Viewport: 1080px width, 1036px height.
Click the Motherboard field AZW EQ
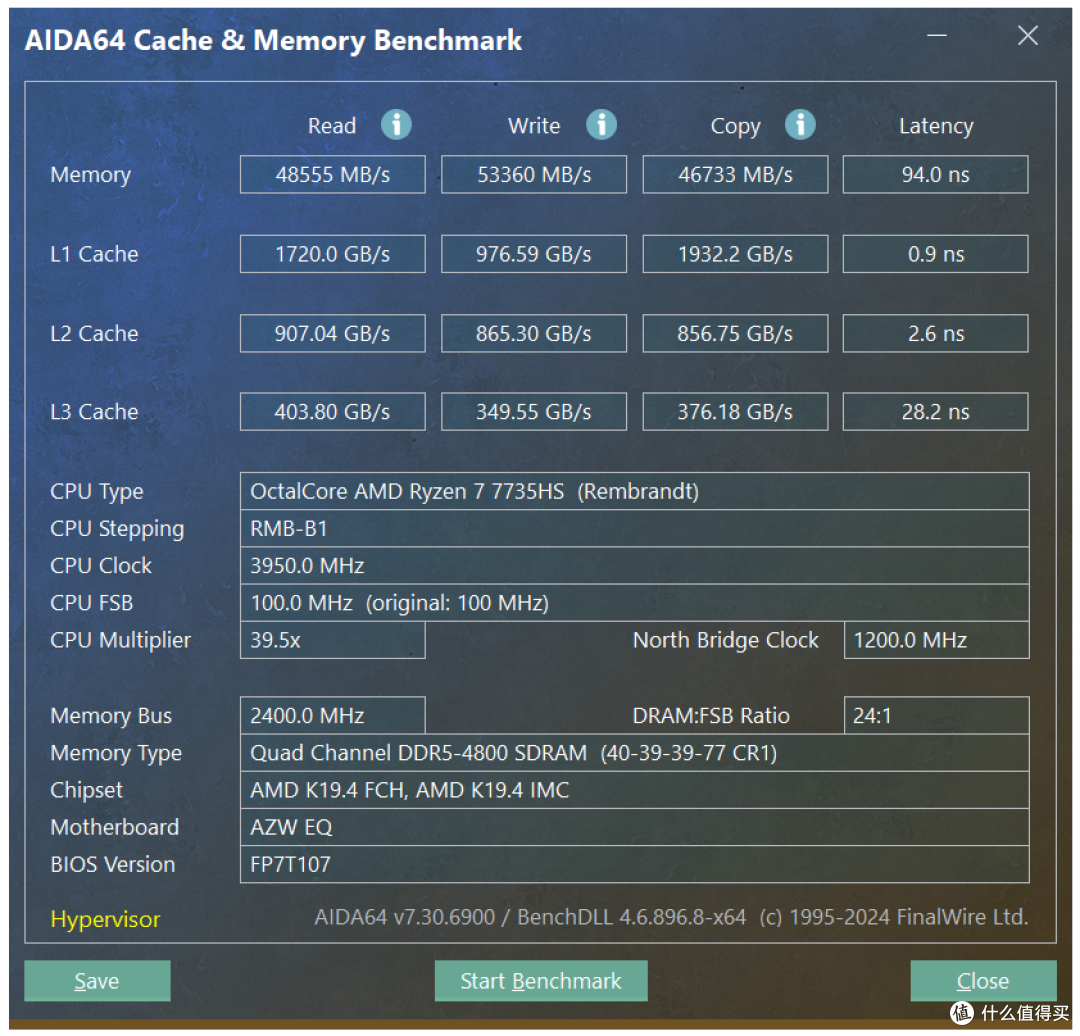634,827
